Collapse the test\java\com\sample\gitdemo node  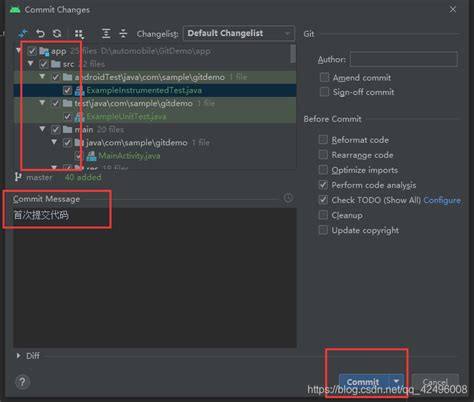pos(42,103)
